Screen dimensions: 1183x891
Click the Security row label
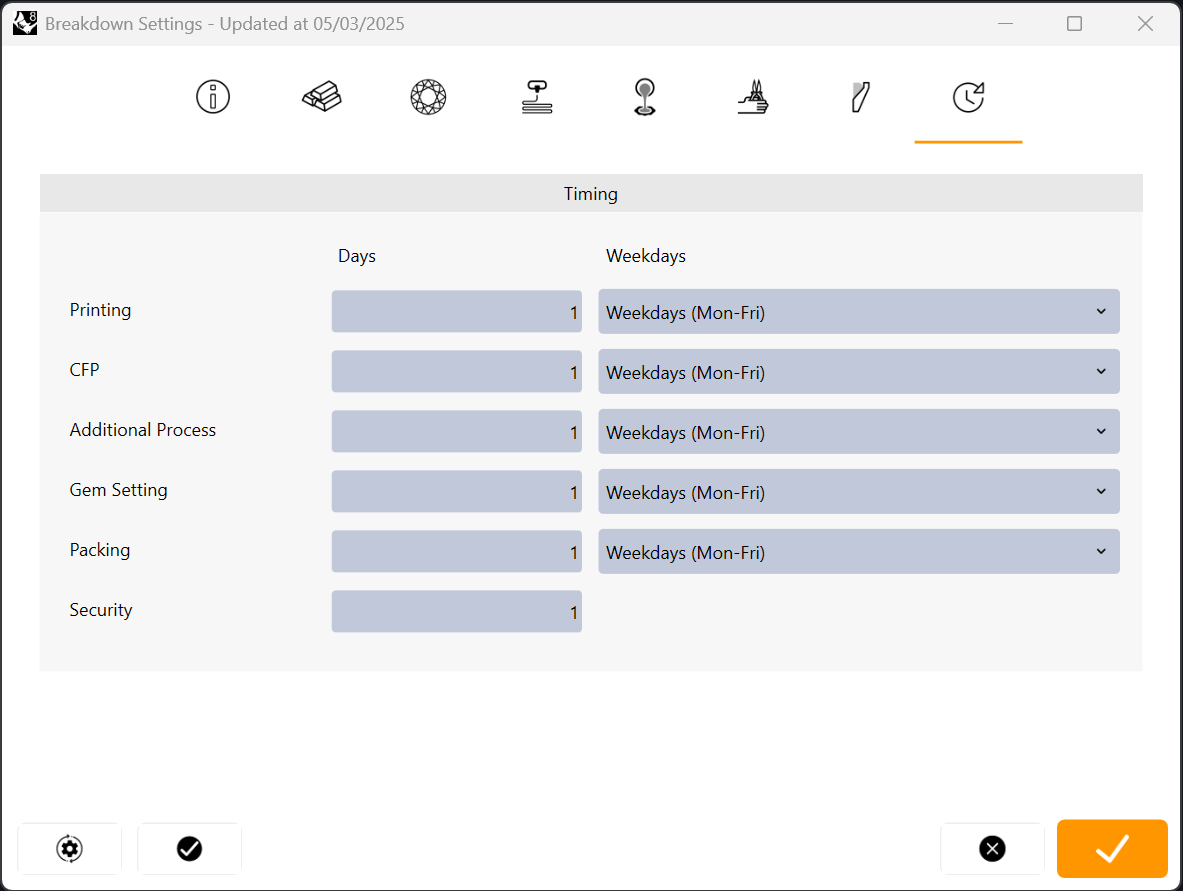101,610
